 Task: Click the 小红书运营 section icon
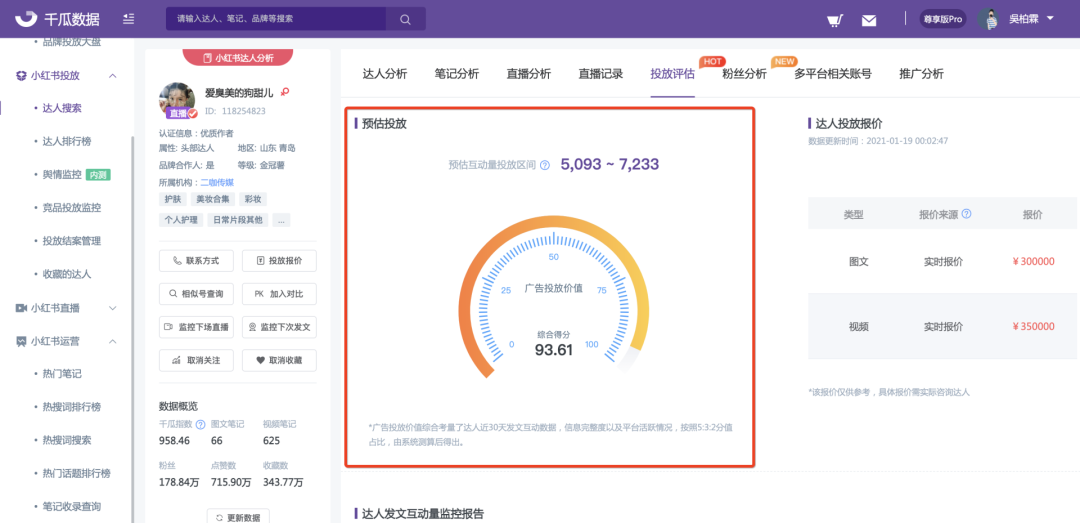click(x=21, y=341)
